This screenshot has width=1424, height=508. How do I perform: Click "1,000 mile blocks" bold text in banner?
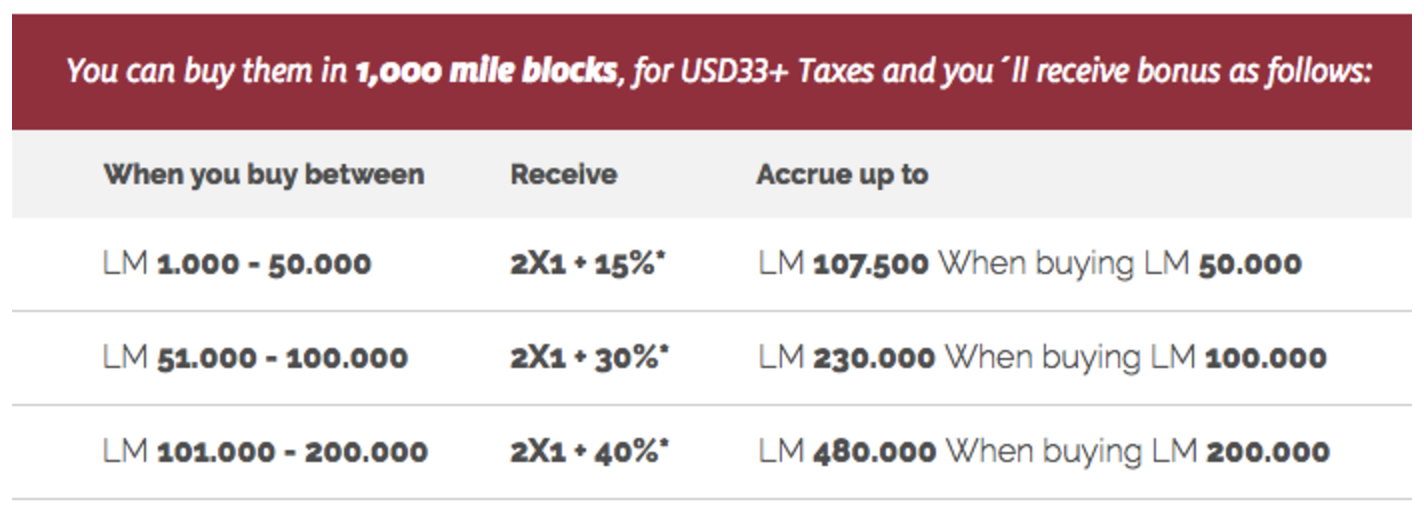click(486, 72)
